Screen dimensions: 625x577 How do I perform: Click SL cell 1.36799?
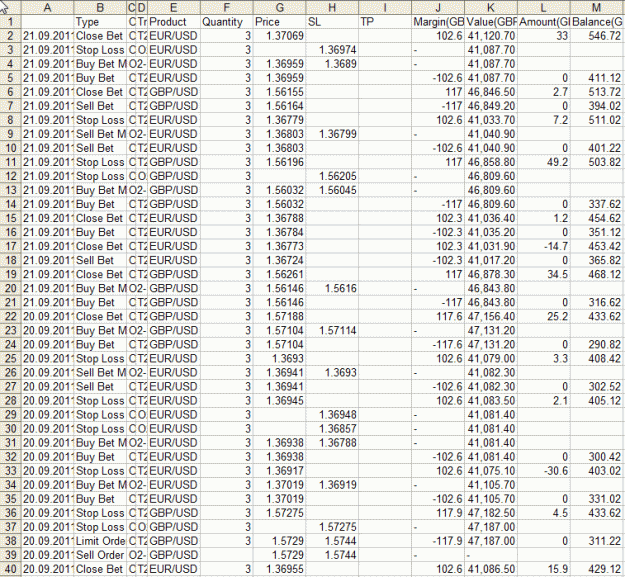332,134
